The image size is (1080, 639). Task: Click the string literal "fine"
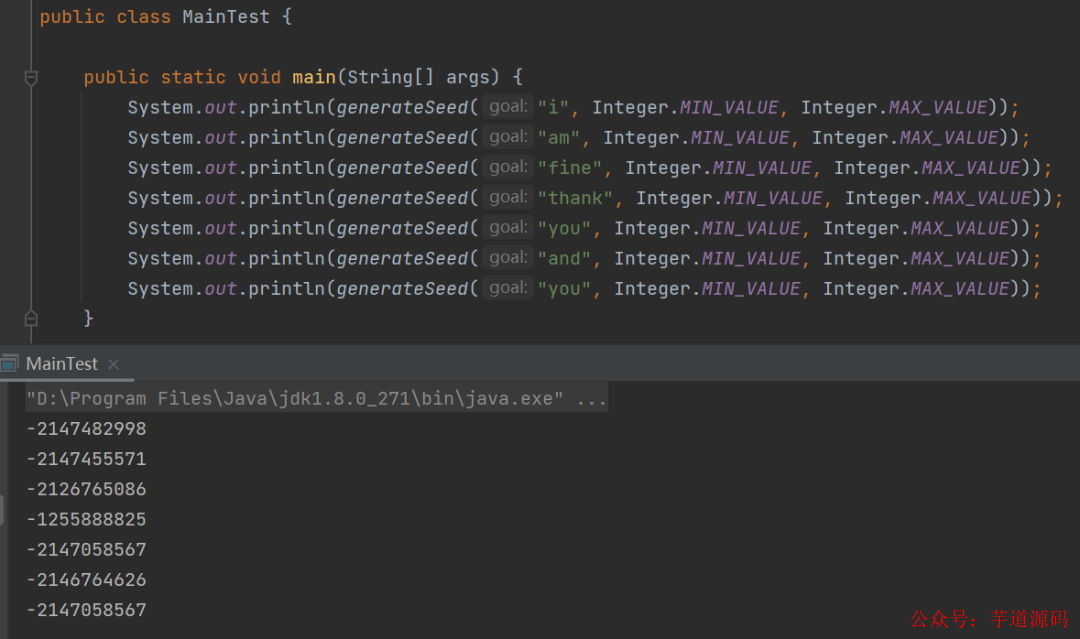tap(570, 168)
